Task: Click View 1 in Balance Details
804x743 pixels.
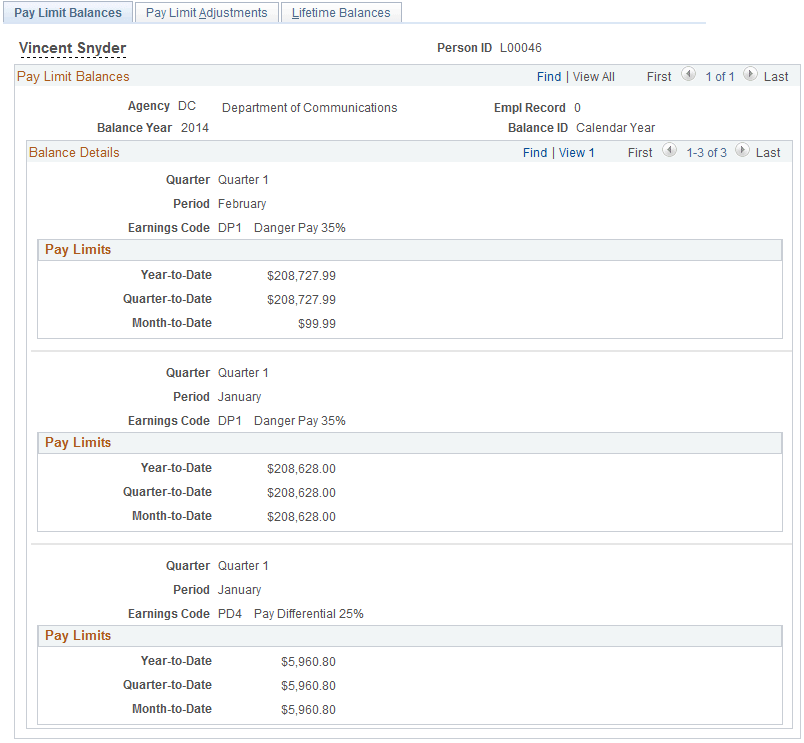Action: pos(576,152)
